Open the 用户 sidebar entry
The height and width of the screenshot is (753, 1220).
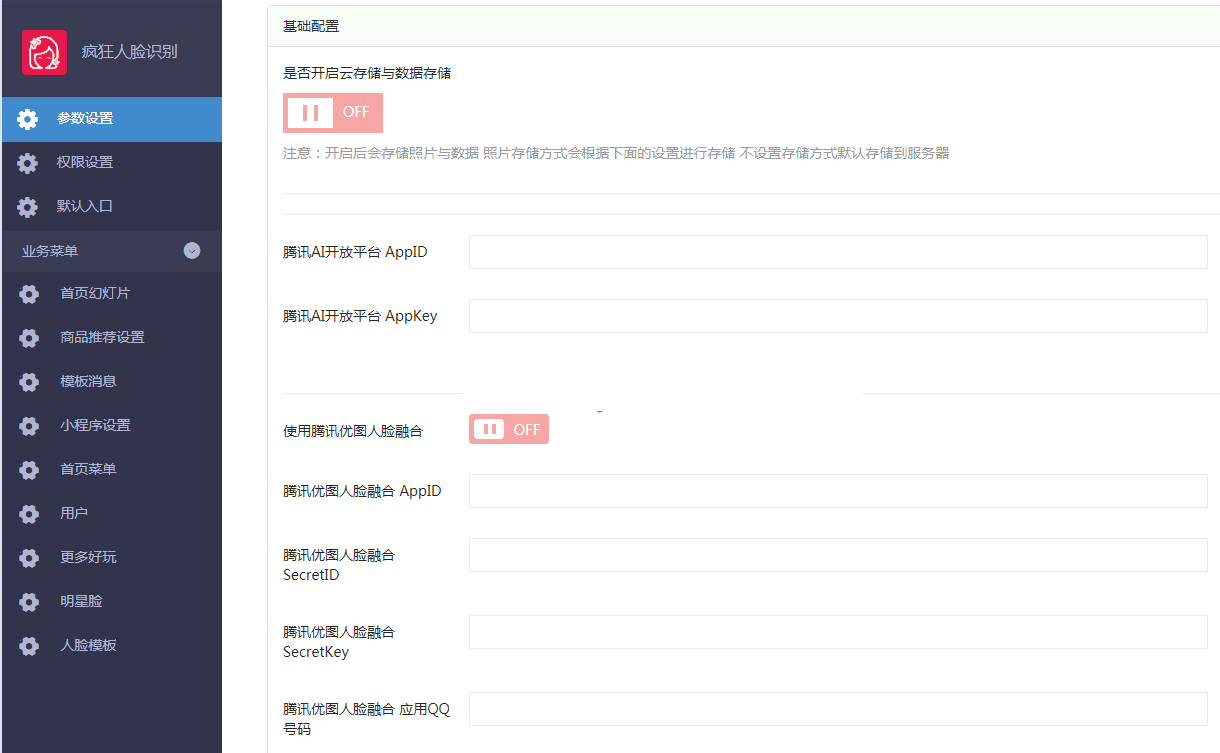[74, 513]
